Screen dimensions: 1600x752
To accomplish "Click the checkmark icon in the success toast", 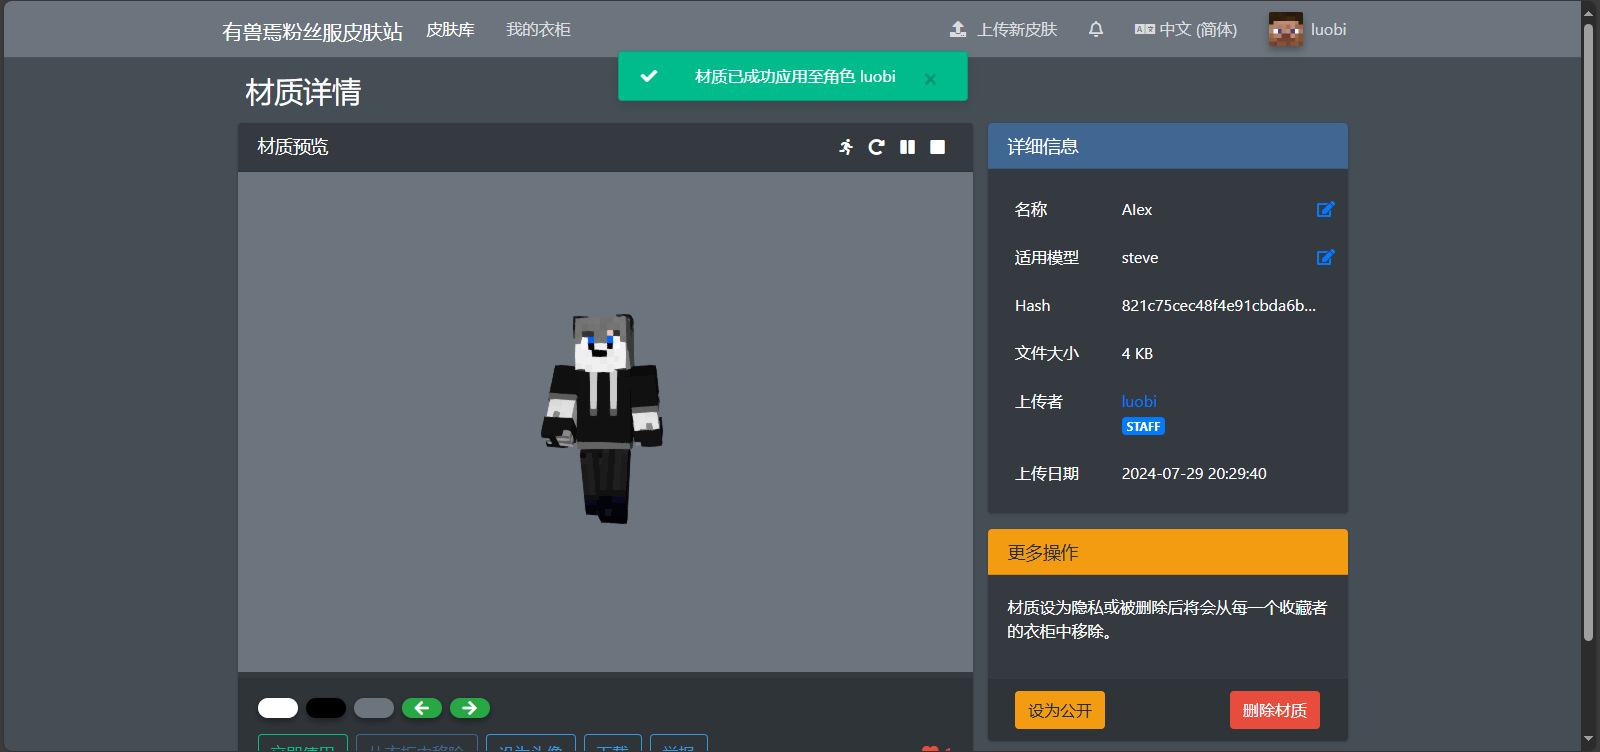I will click(649, 76).
